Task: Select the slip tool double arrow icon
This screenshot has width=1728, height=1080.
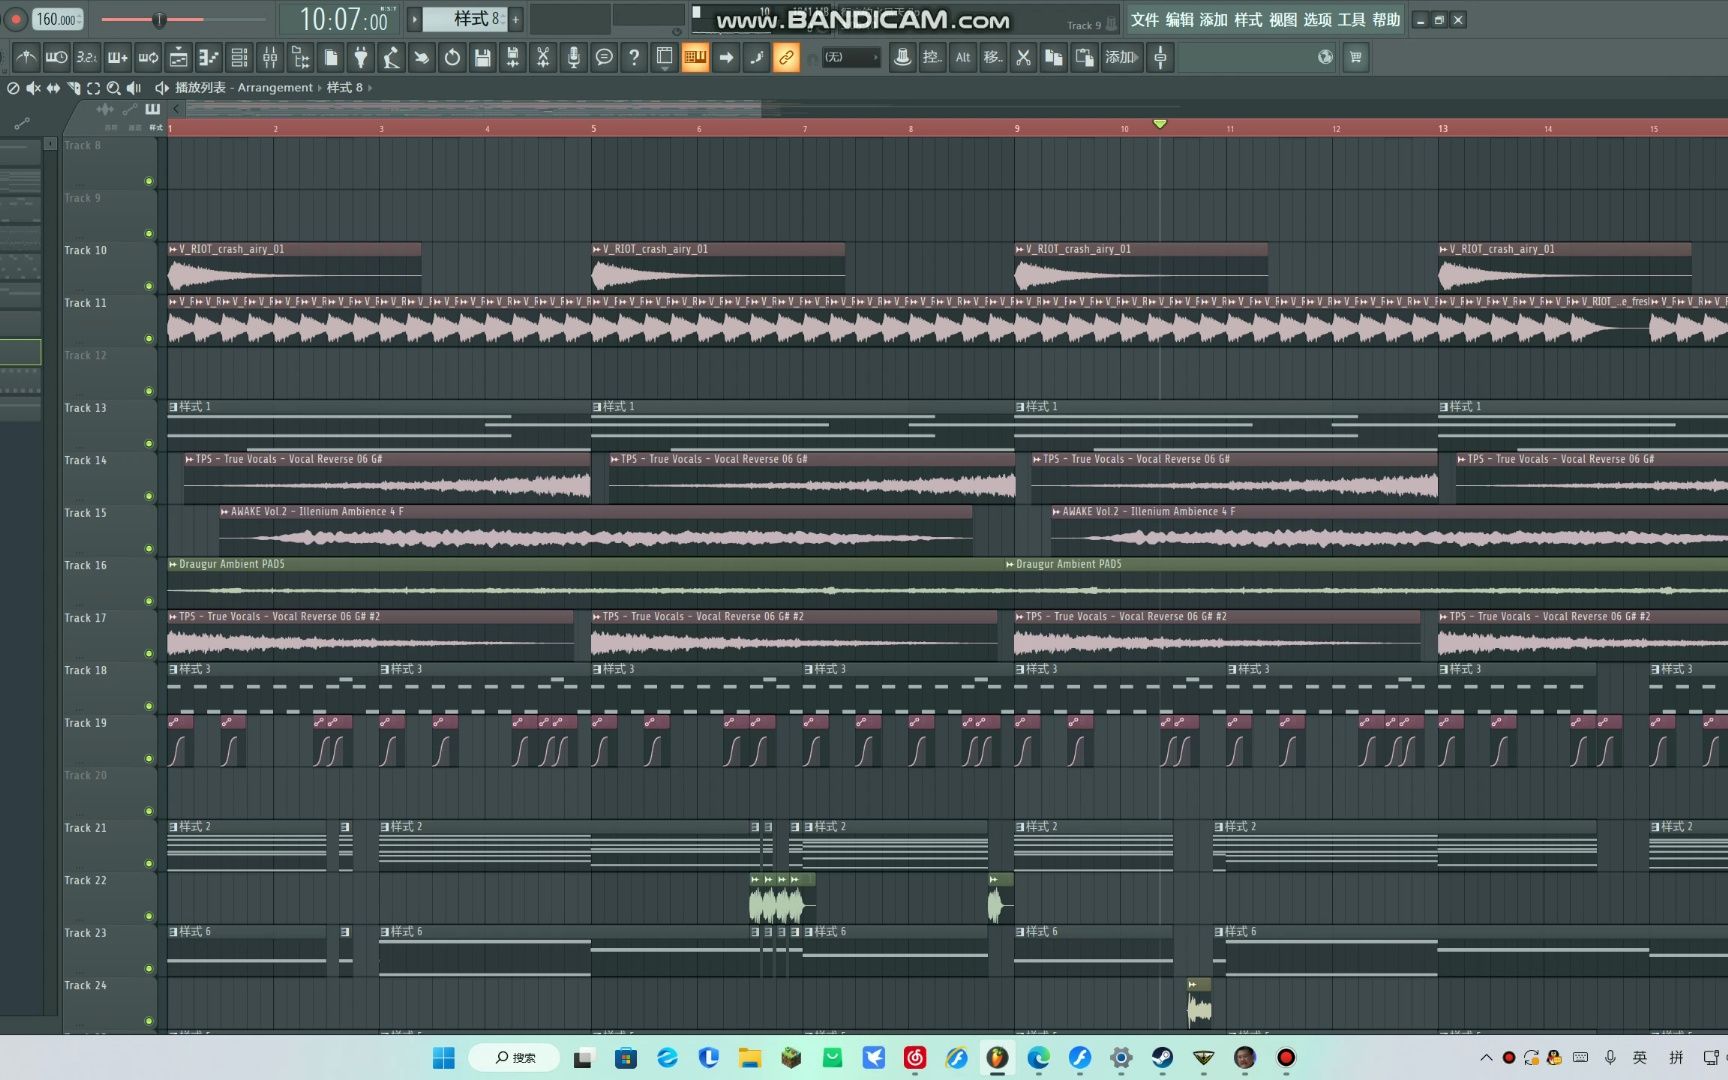Action: 53,88
